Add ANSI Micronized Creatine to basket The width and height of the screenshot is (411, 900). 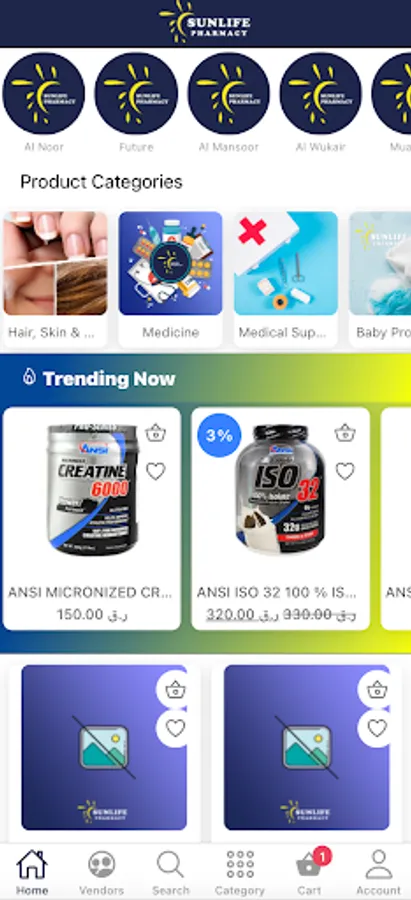[x=155, y=433]
